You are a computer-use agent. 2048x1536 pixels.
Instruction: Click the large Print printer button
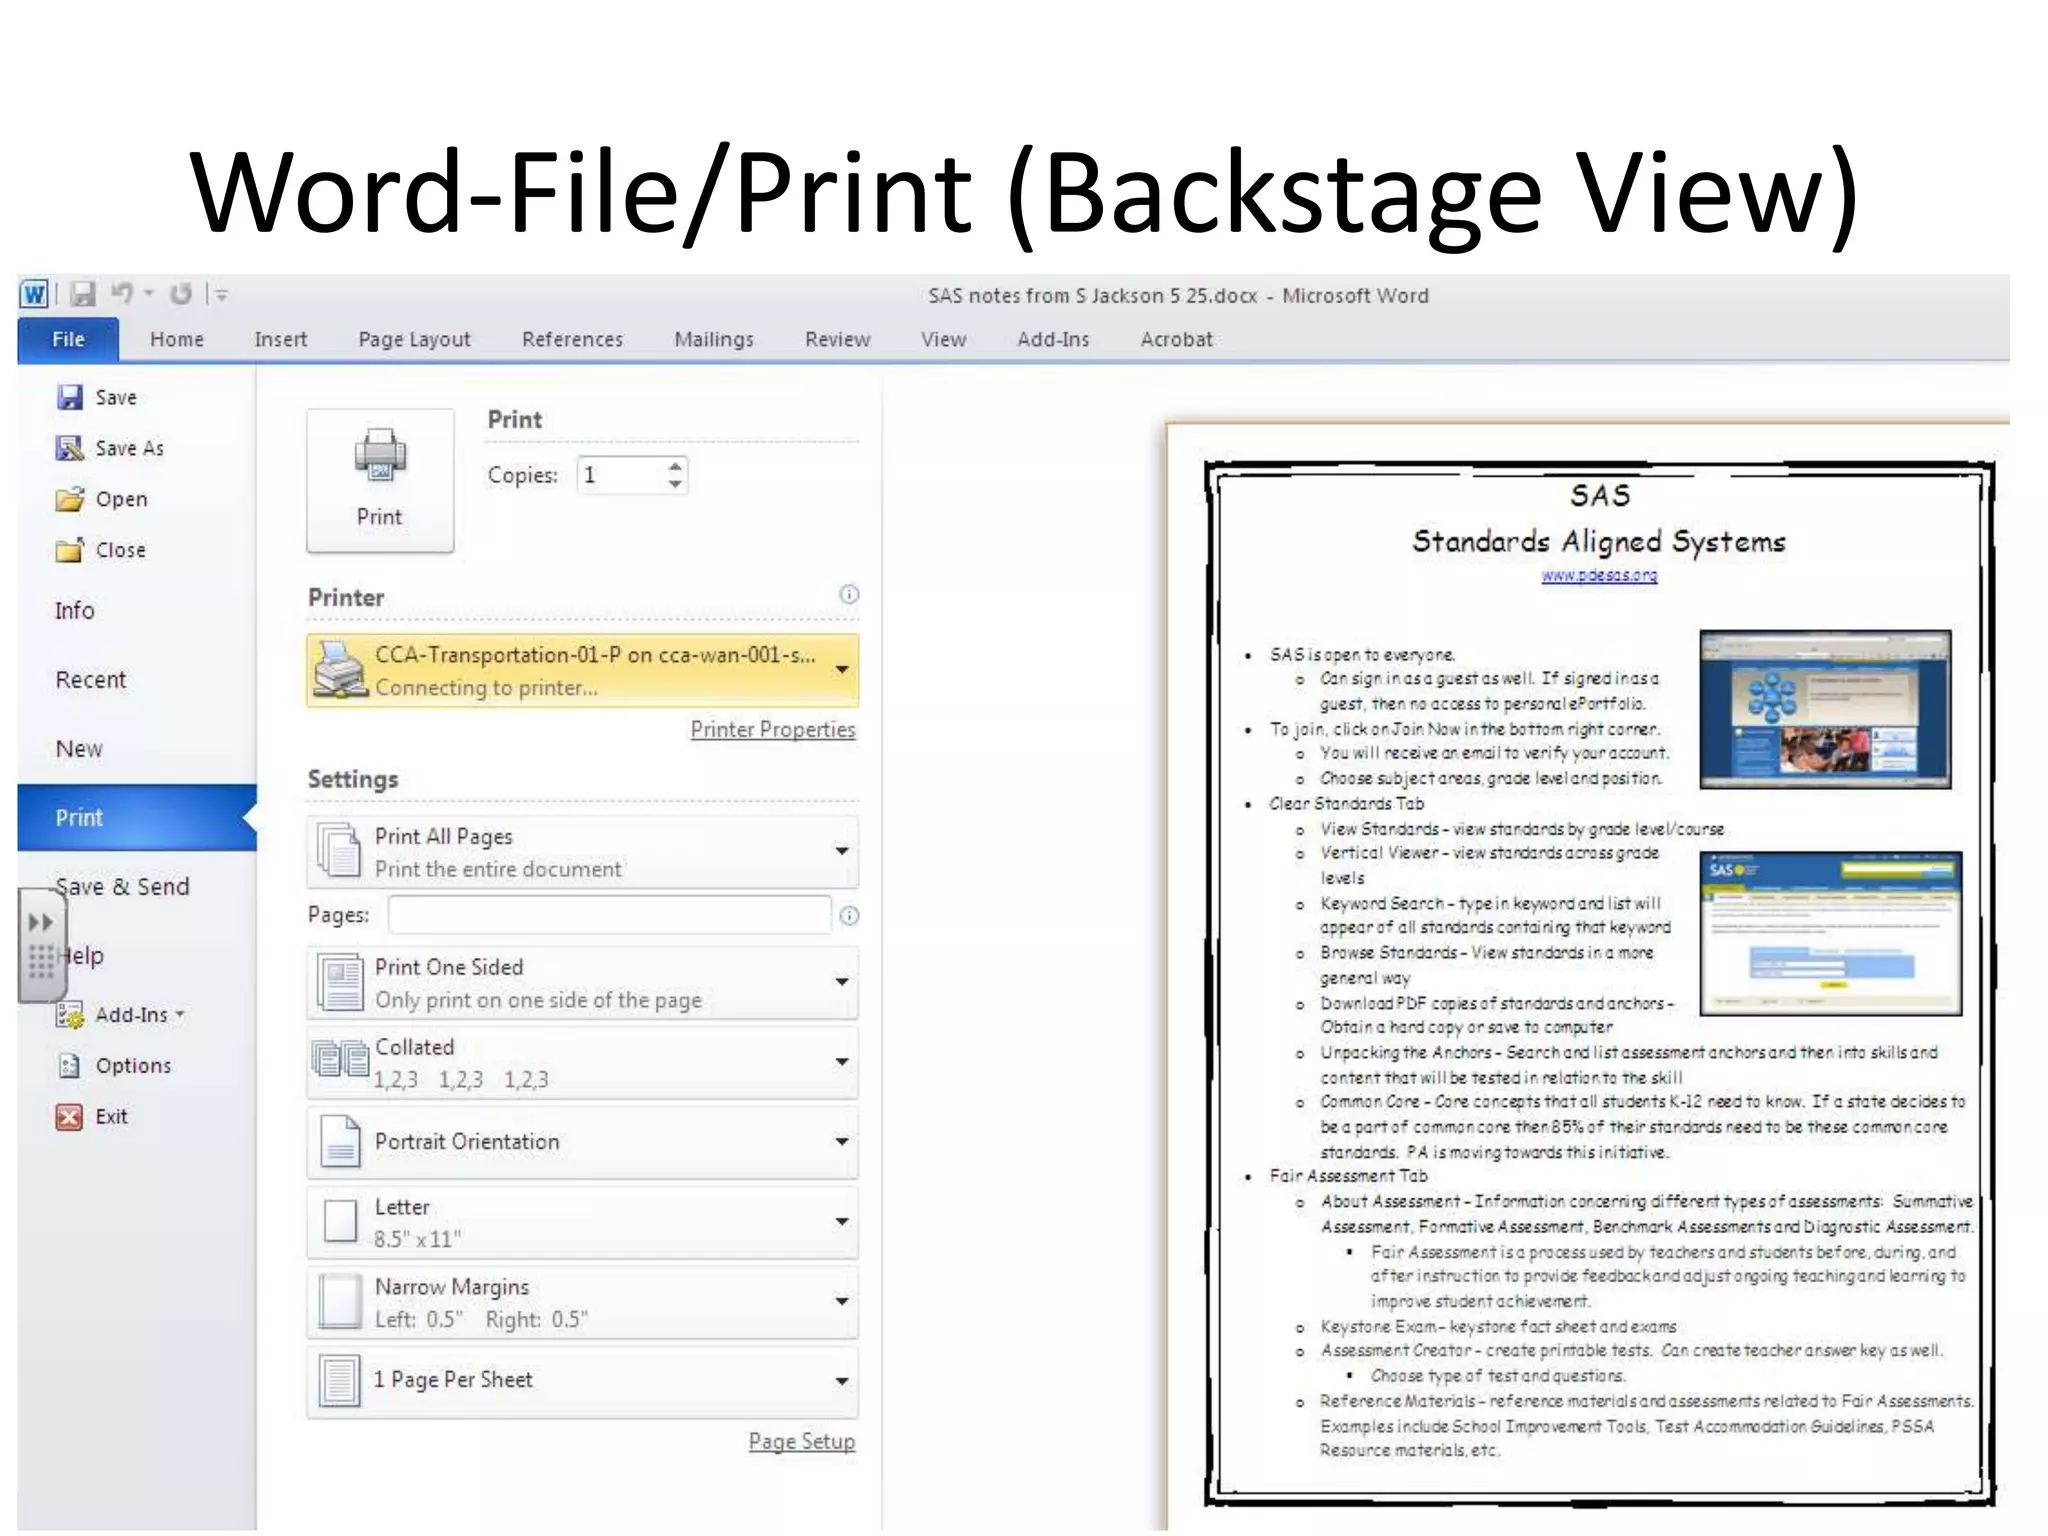click(x=380, y=480)
